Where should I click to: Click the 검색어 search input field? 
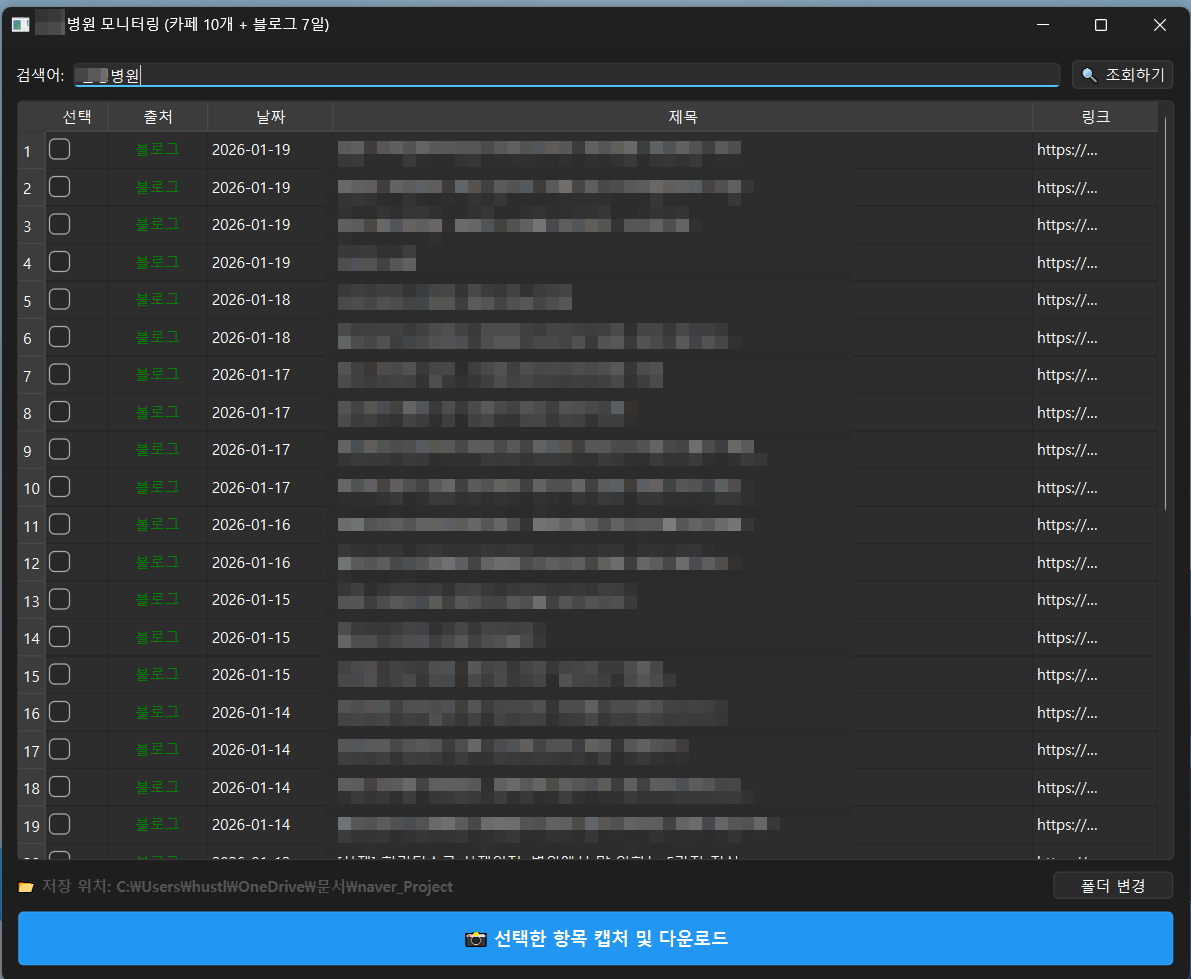click(567, 74)
